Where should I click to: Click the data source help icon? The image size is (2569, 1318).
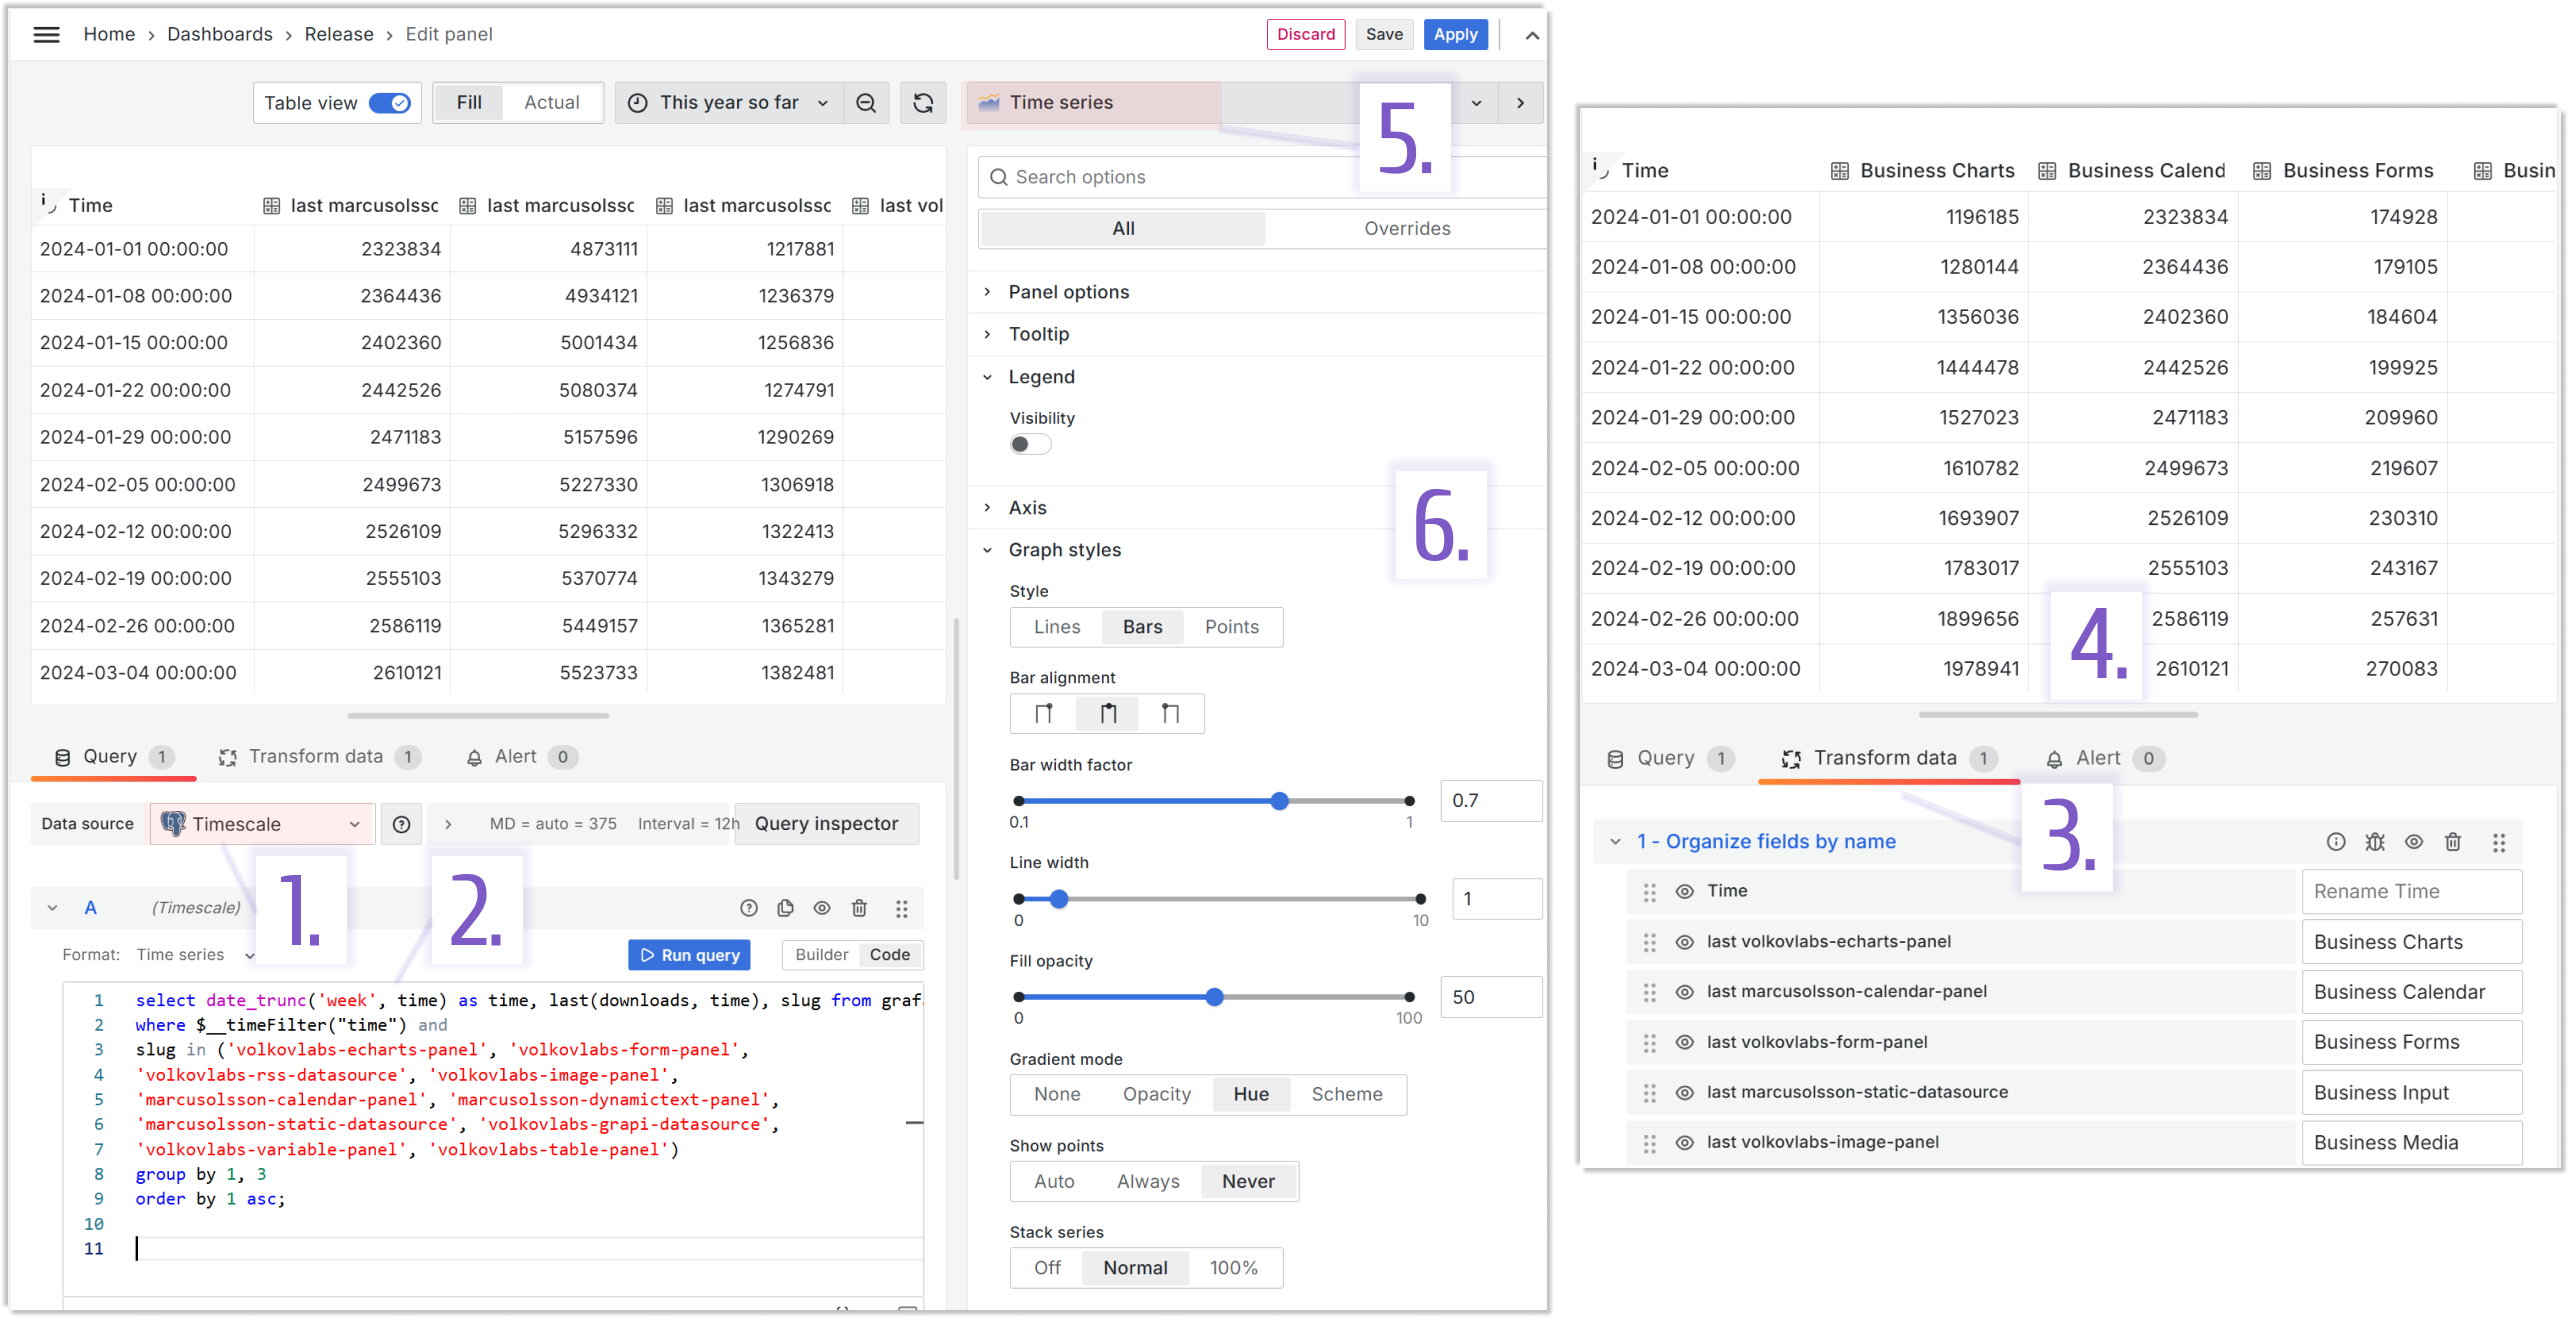click(x=401, y=825)
